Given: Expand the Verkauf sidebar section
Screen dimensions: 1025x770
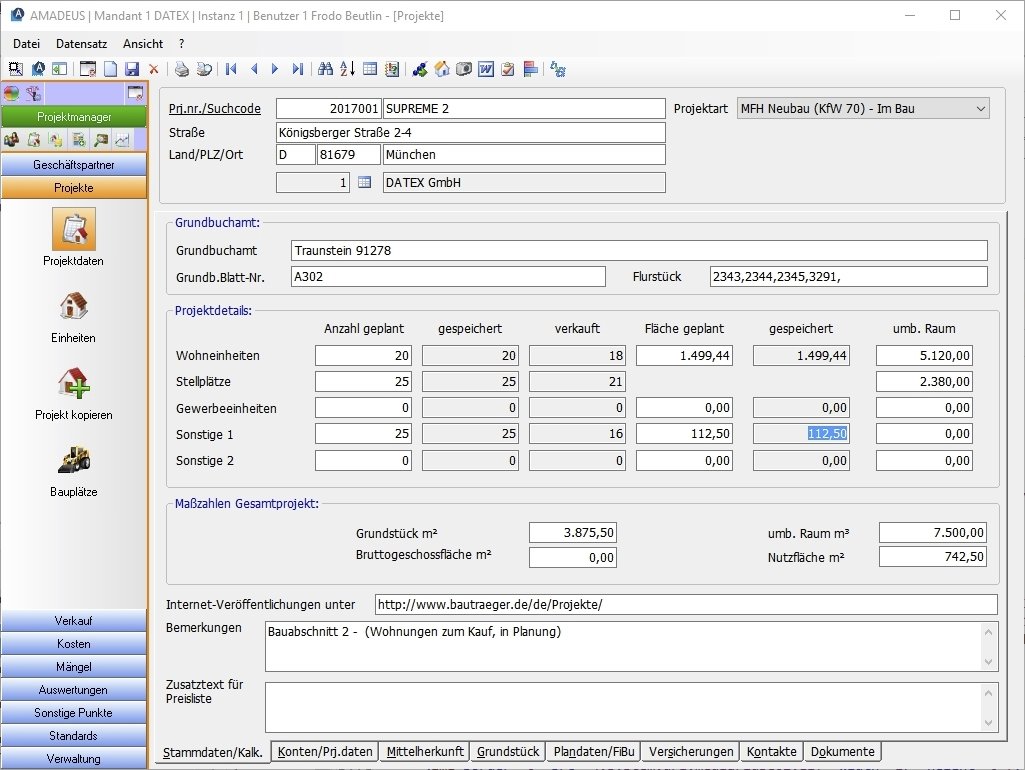Looking at the screenshot, I should pyautogui.click(x=74, y=621).
